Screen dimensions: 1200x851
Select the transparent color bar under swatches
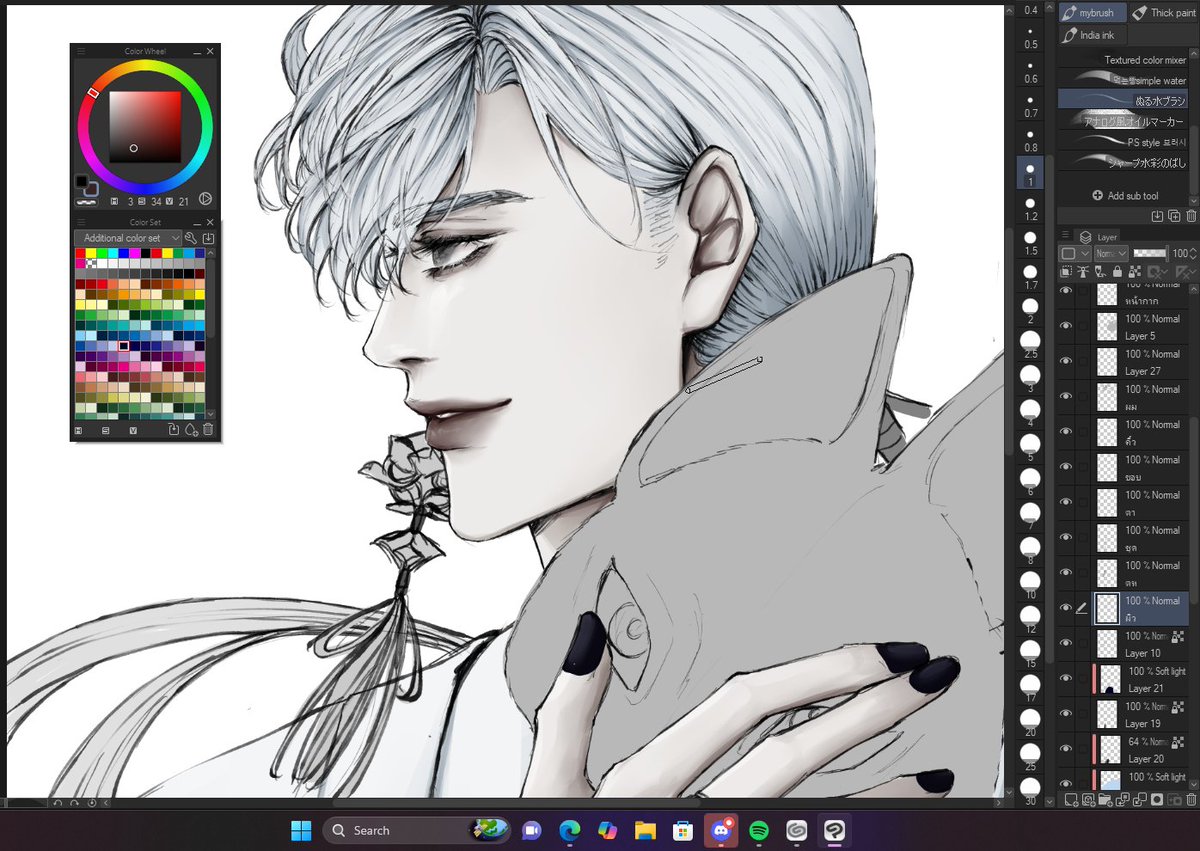click(88, 201)
